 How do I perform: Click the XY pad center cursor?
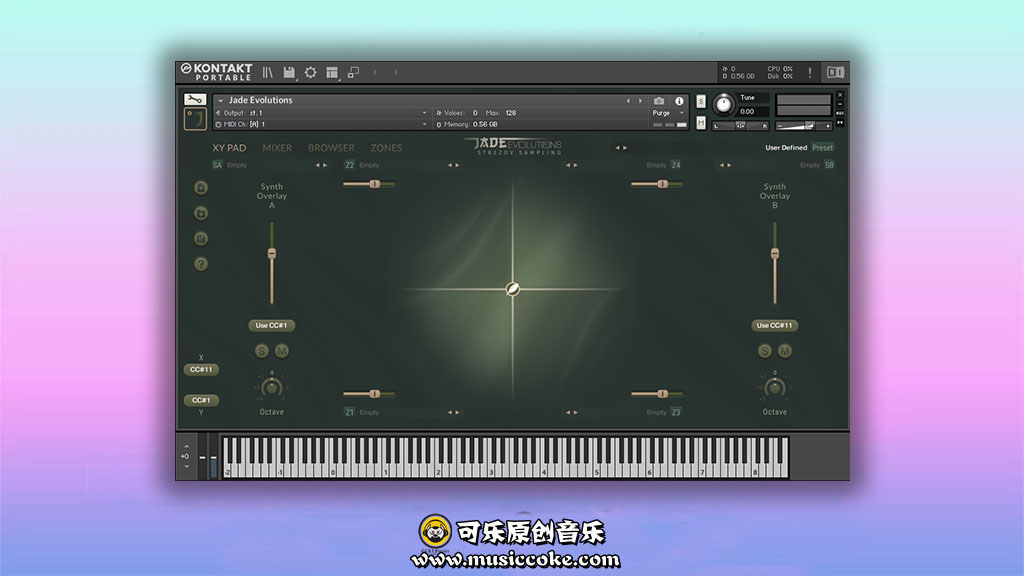click(513, 289)
